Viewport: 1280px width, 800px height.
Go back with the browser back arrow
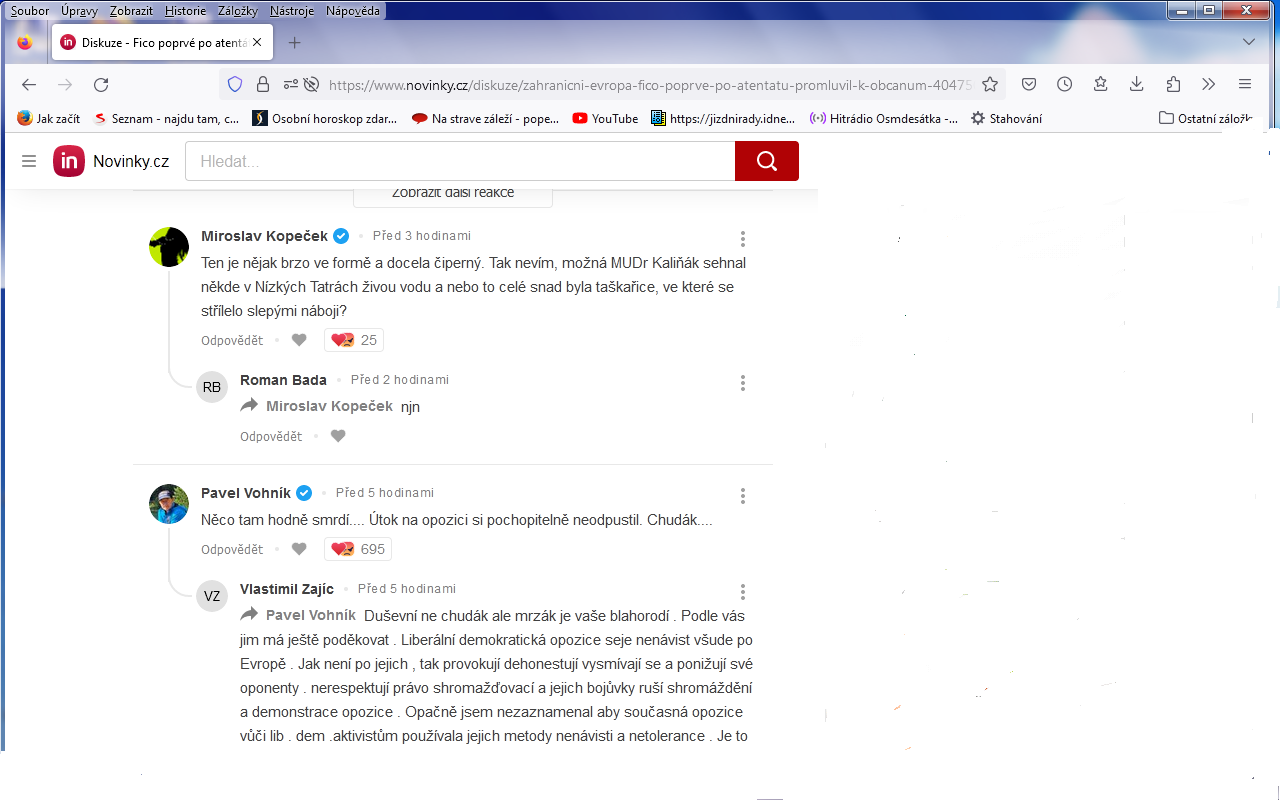click(29, 85)
